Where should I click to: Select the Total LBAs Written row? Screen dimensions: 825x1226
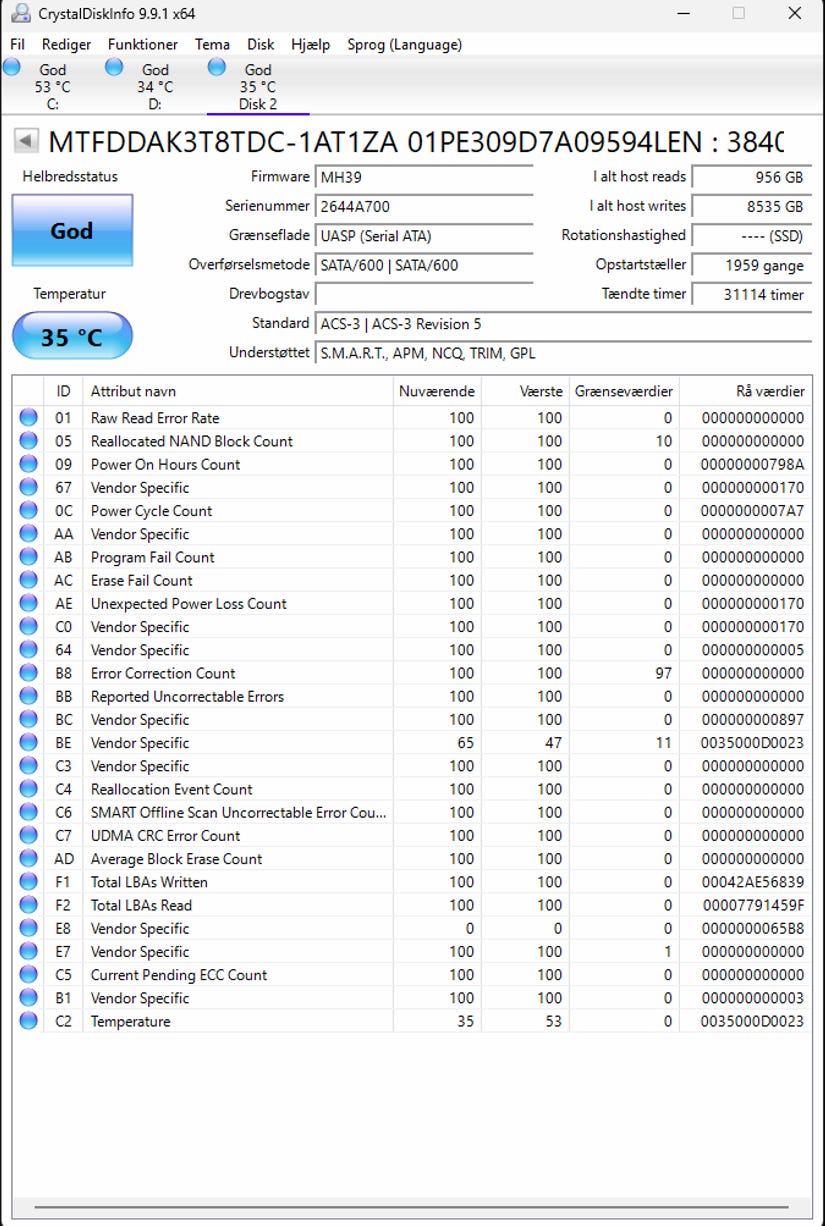412,882
